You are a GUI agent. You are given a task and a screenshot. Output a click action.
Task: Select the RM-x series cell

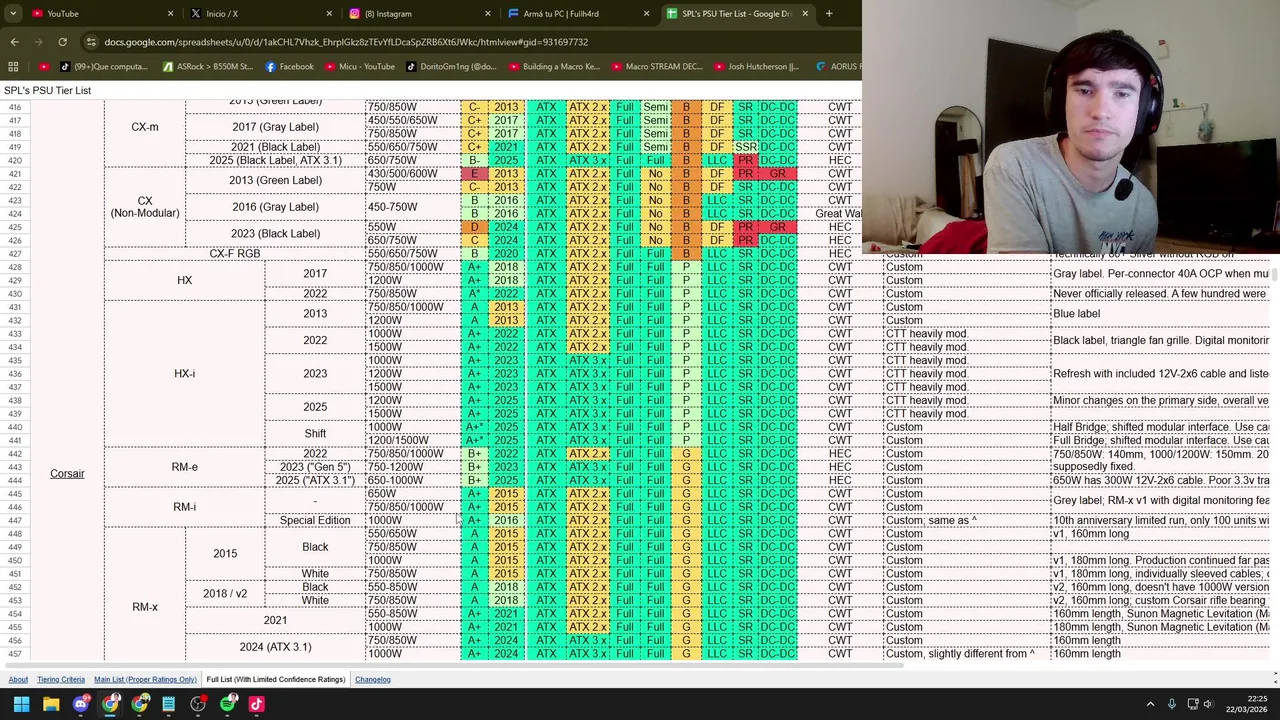click(x=145, y=607)
